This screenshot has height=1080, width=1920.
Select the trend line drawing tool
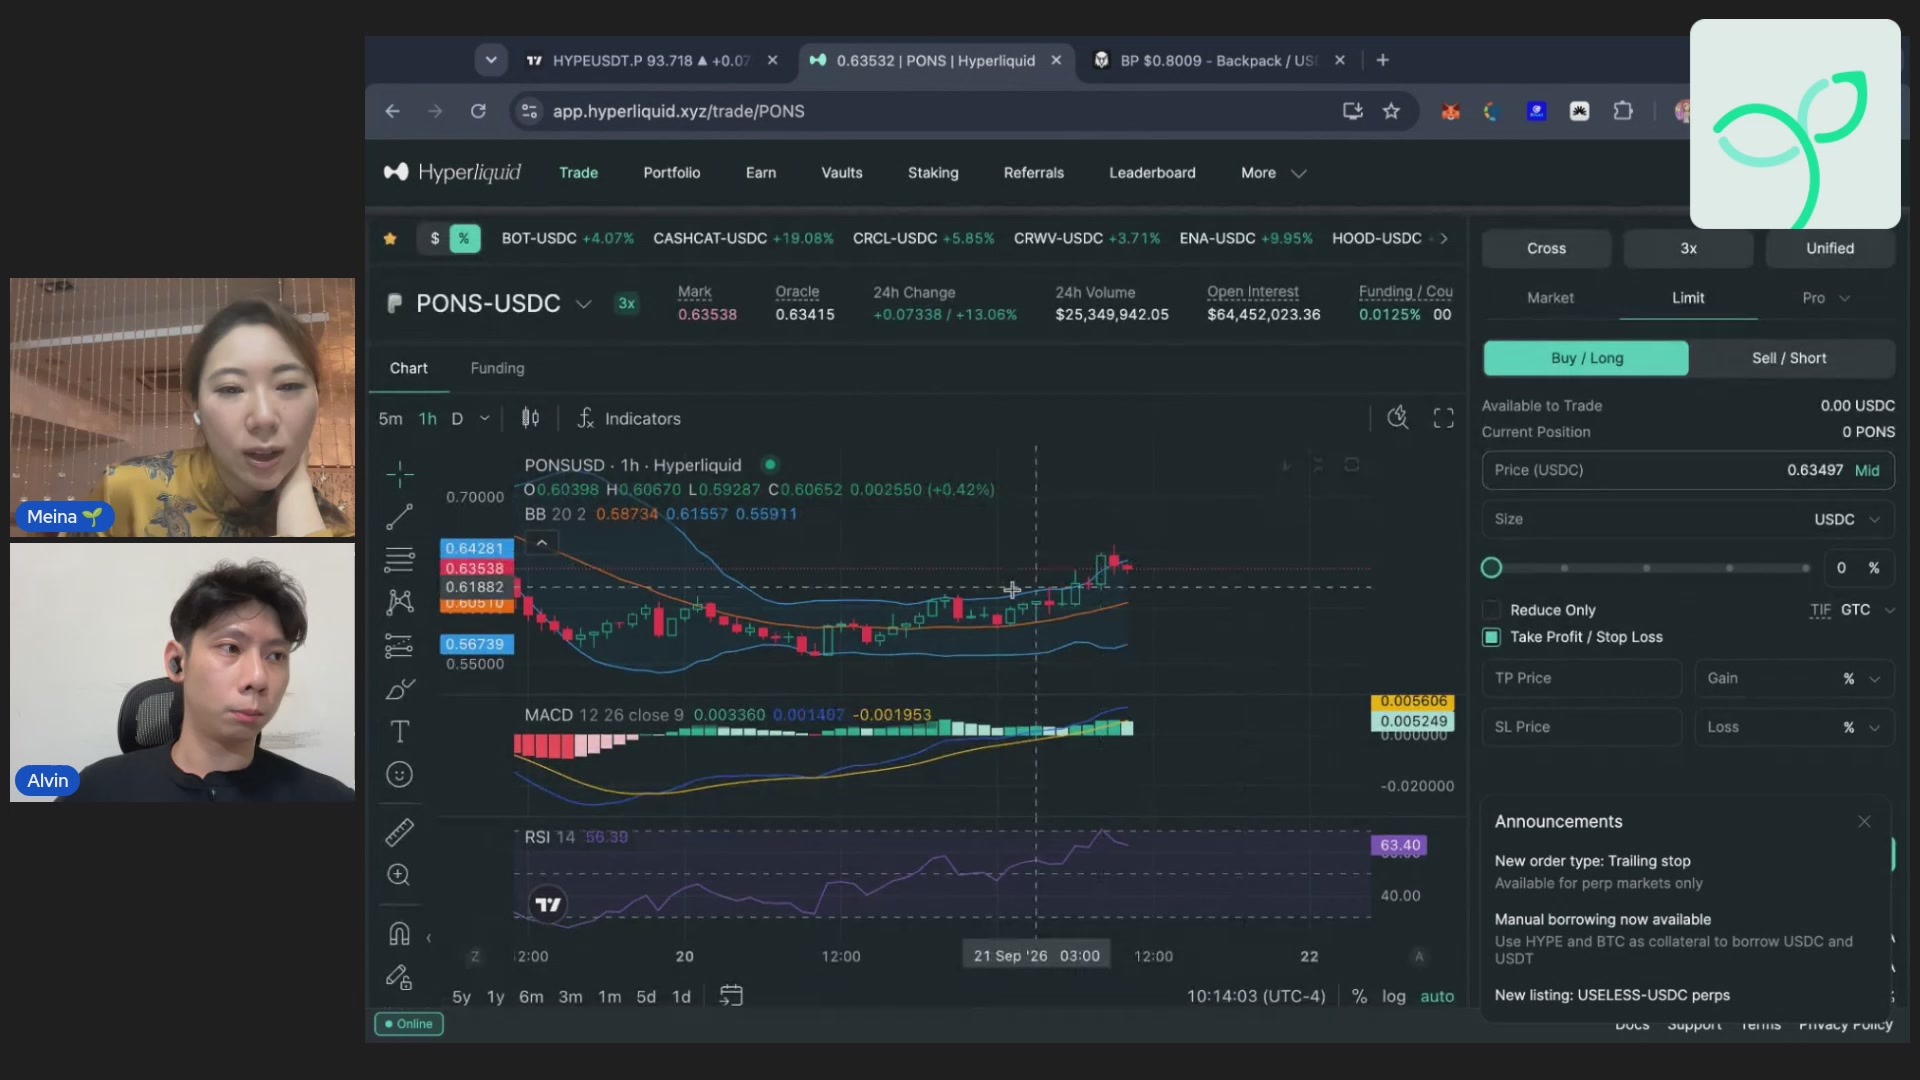(x=399, y=517)
